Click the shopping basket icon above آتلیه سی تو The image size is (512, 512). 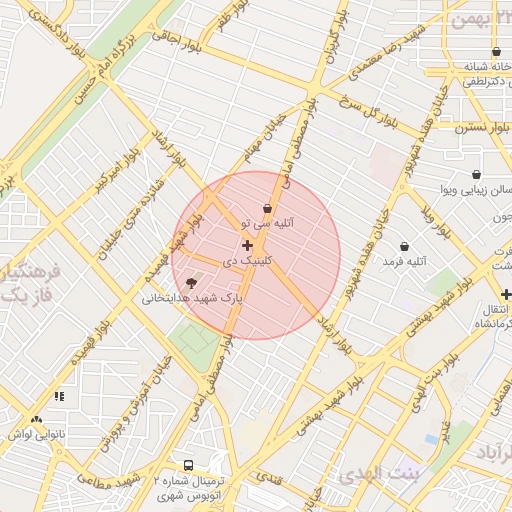(x=267, y=209)
